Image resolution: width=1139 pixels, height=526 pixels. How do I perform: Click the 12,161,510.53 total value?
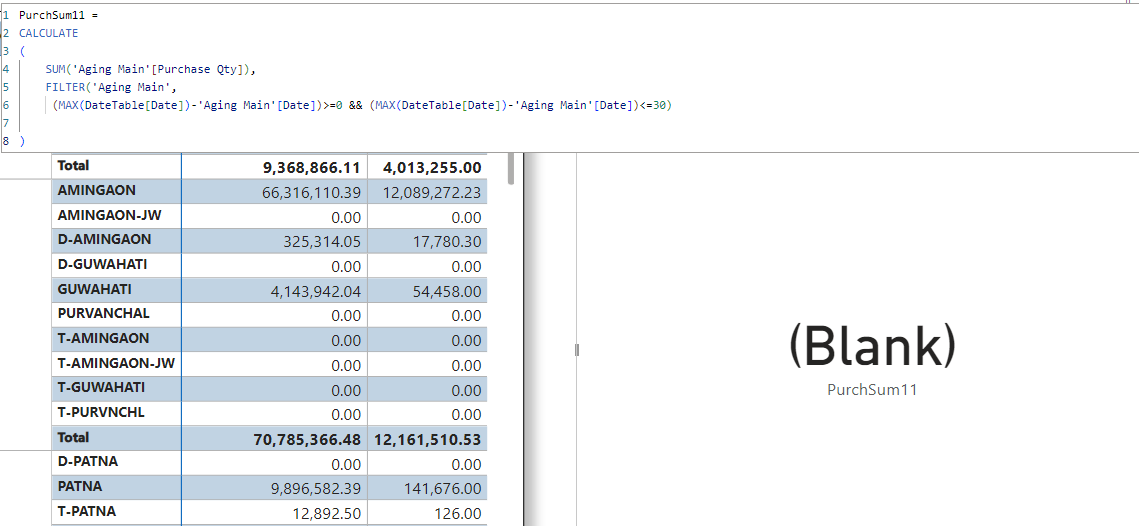[428, 440]
